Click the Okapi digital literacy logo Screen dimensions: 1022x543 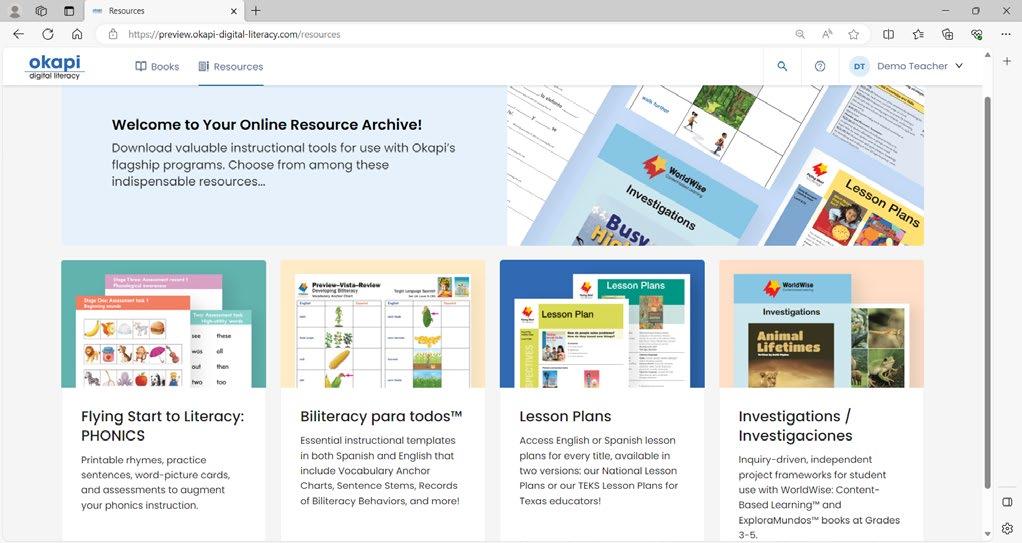(55, 66)
